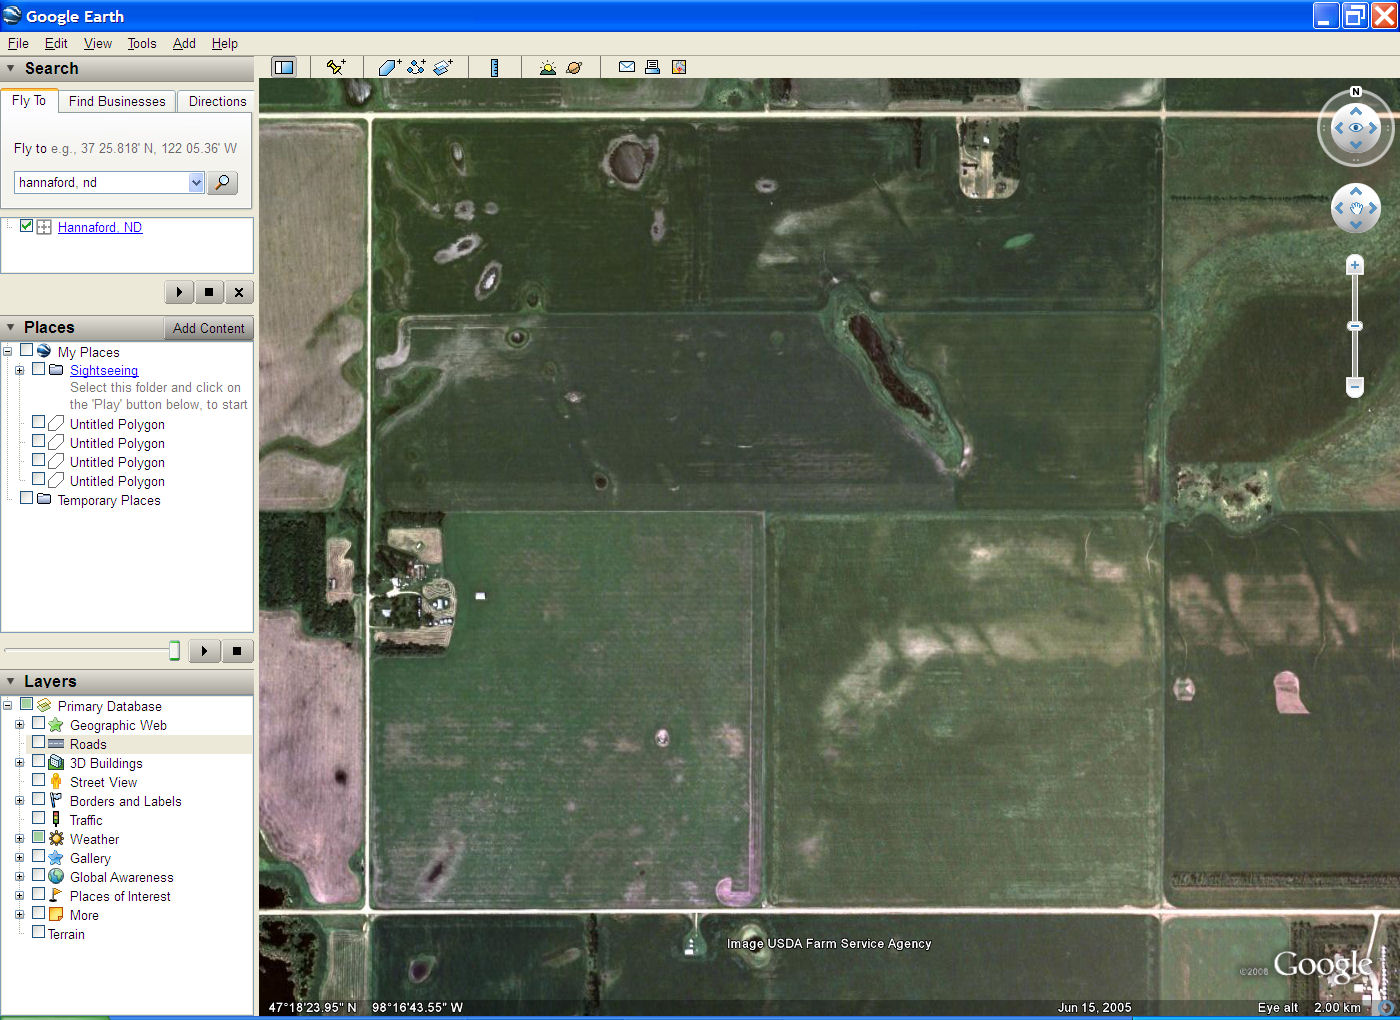The width and height of the screenshot is (1400, 1020).
Task: Open the Hannaford, ND result link
Action: pos(100,227)
